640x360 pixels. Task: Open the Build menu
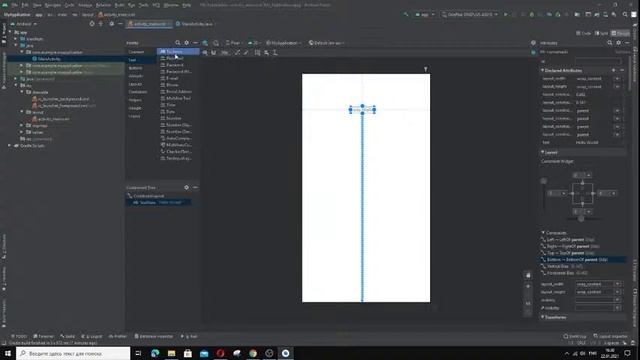pos(119,5)
